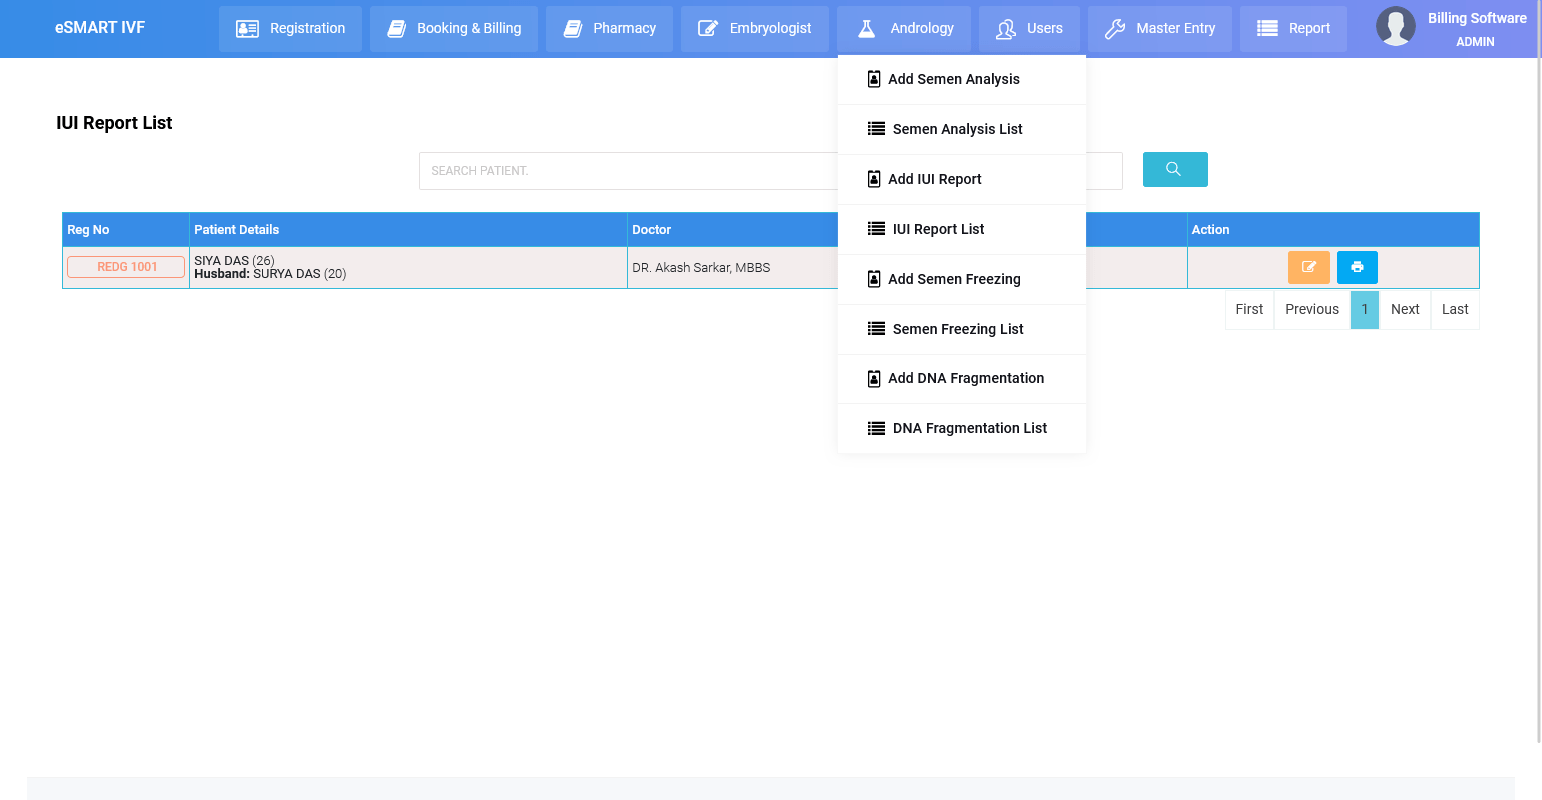The height and width of the screenshot is (800, 1542).
Task: Select Add Semen Analysis
Action: click(953, 79)
